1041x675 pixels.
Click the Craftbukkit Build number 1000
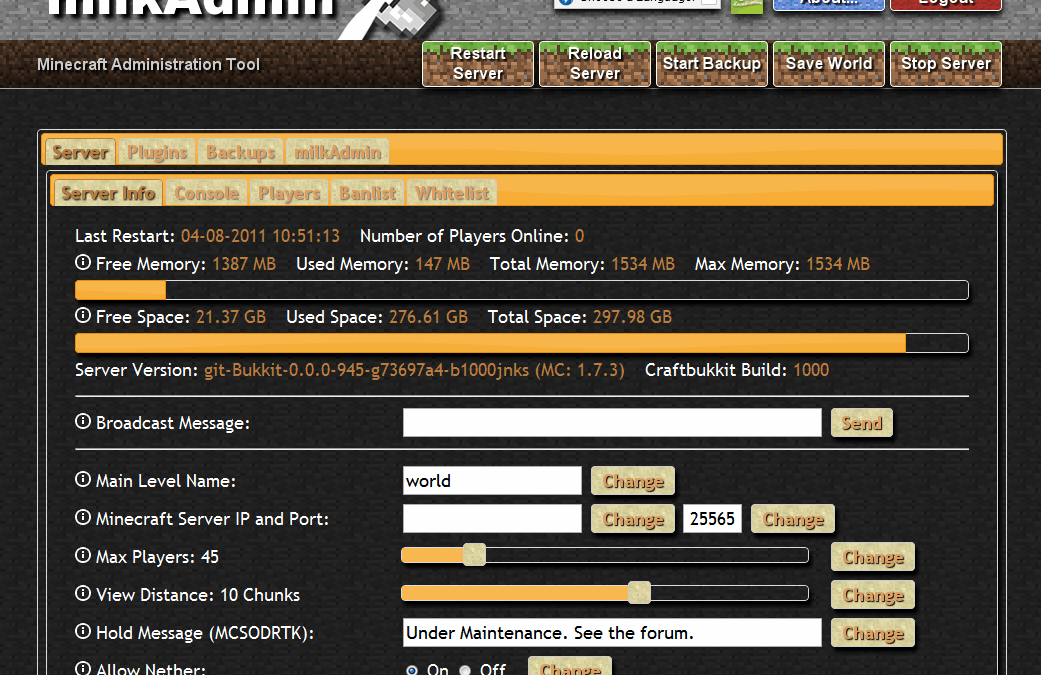click(x=811, y=370)
